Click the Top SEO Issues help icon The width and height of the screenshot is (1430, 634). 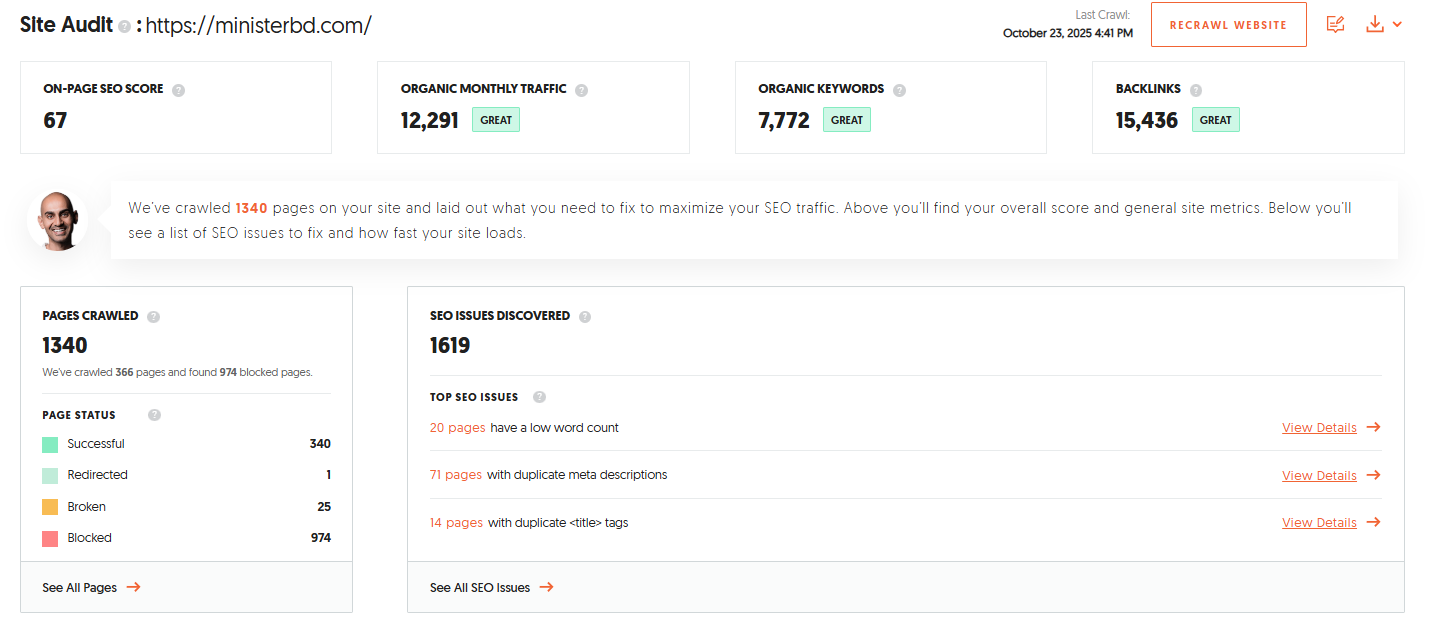point(539,397)
